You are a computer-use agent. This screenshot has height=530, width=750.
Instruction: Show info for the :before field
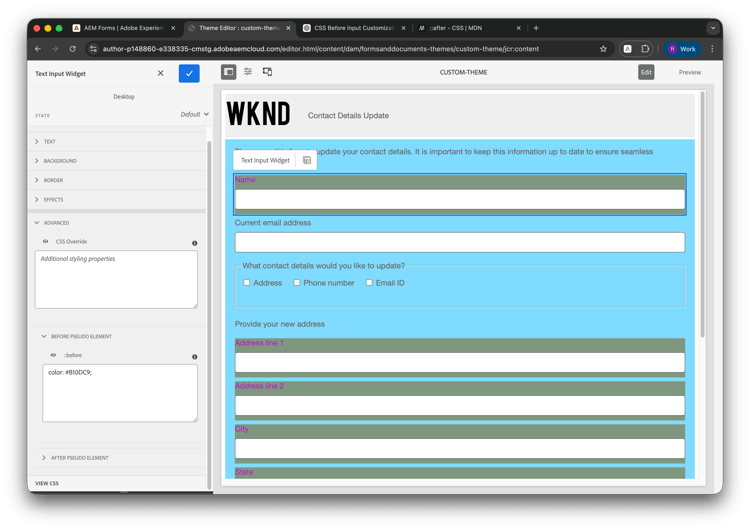[195, 357]
